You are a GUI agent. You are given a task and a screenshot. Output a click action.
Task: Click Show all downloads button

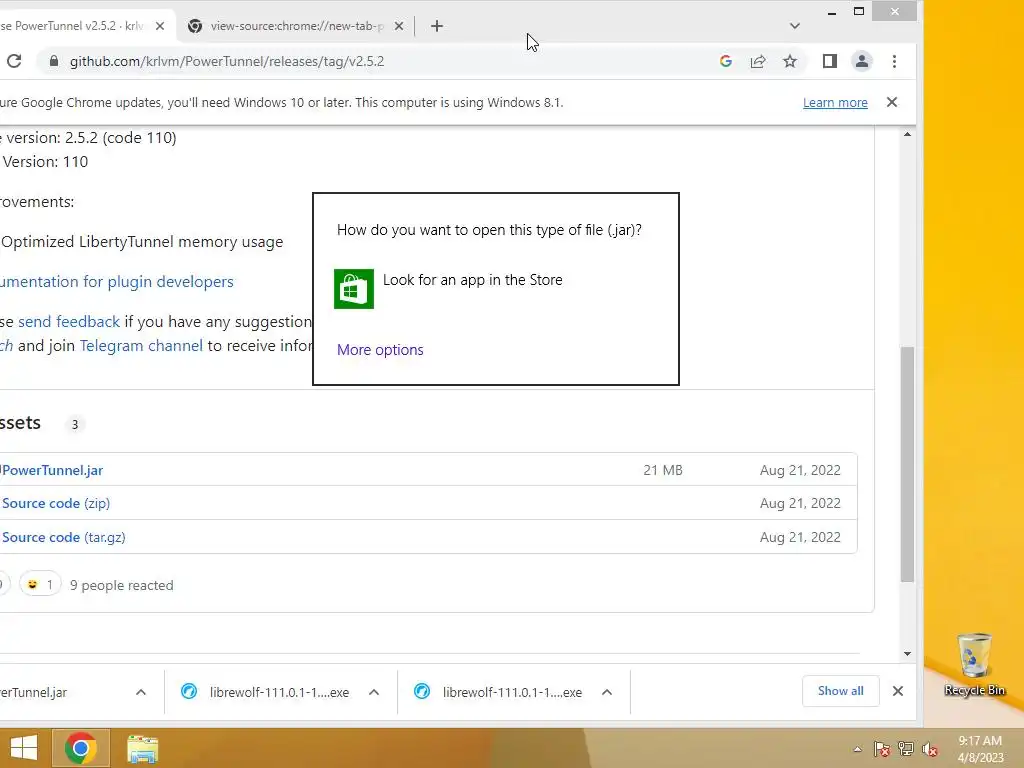coord(840,691)
